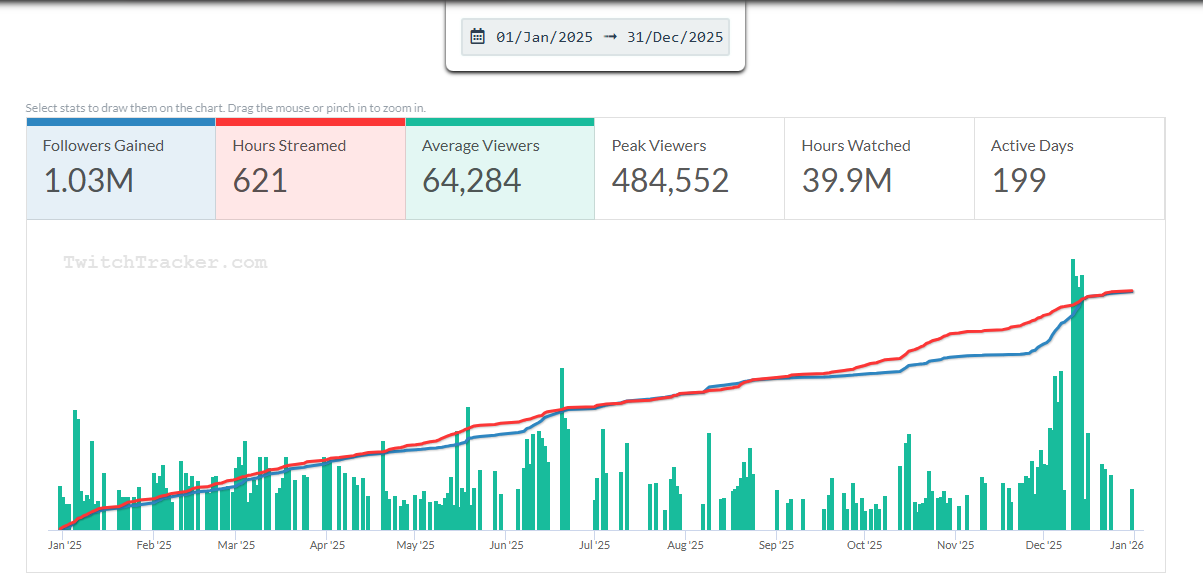Click the 621 hours streamed value

click(x=260, y=181)
